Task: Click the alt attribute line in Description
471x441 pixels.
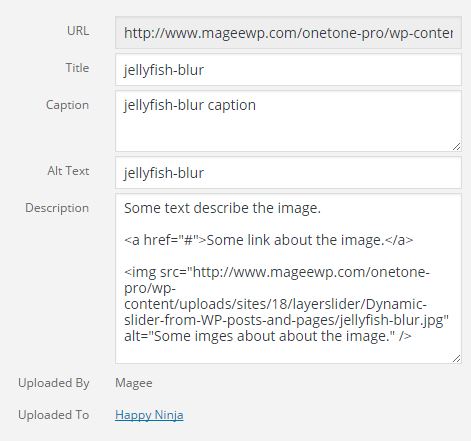Action: [268, 336]
